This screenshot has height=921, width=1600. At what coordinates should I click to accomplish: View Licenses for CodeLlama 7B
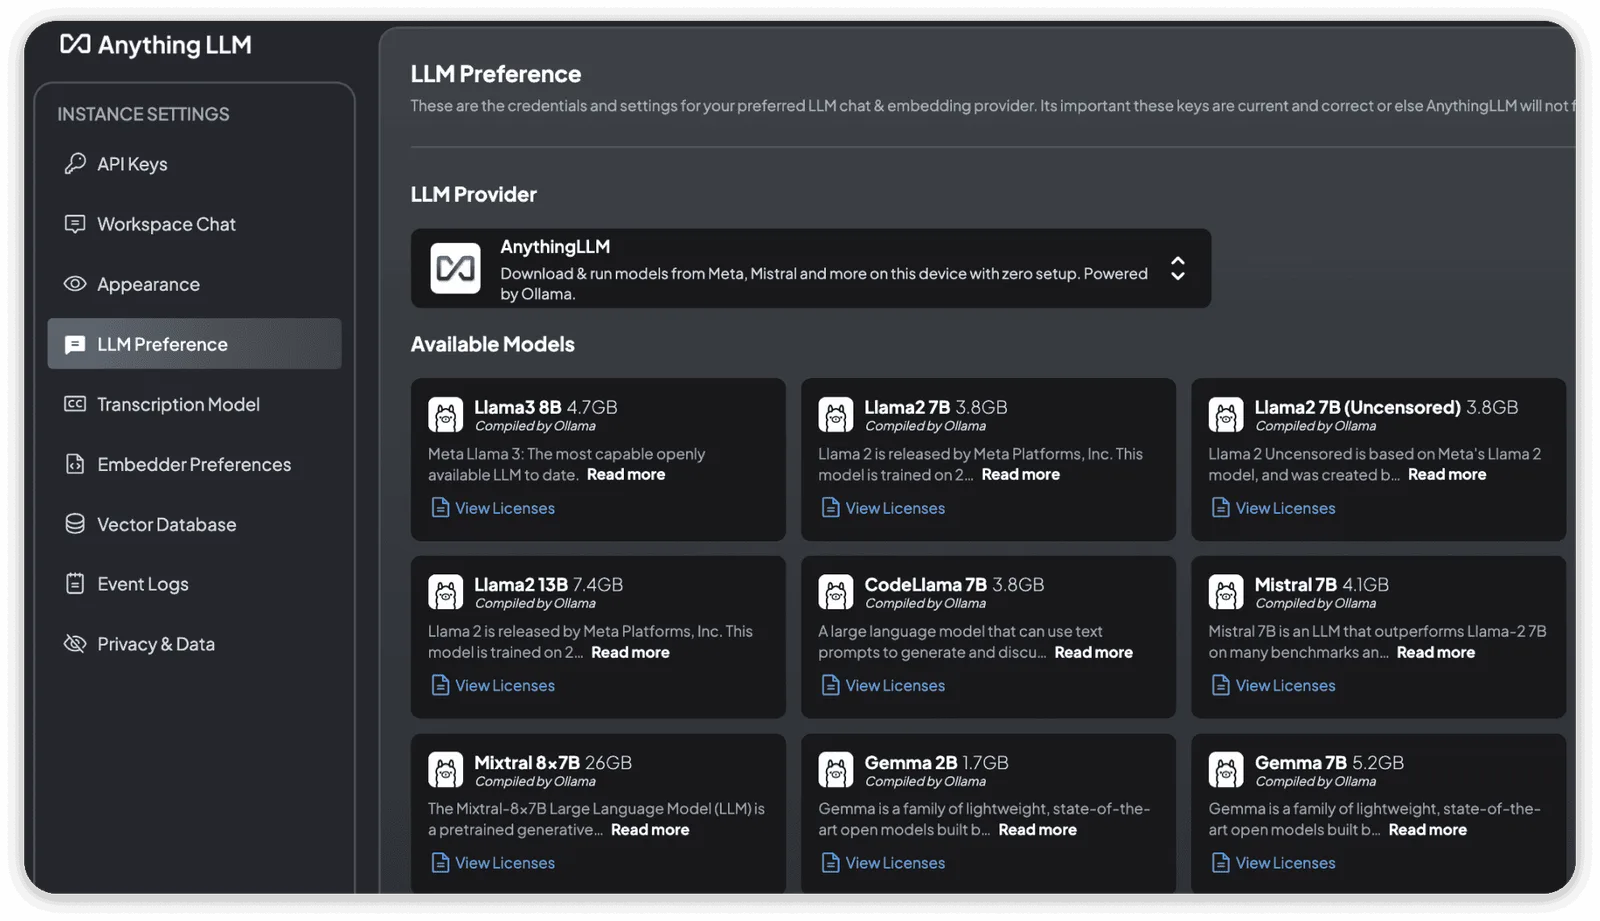tap(895, 685)
